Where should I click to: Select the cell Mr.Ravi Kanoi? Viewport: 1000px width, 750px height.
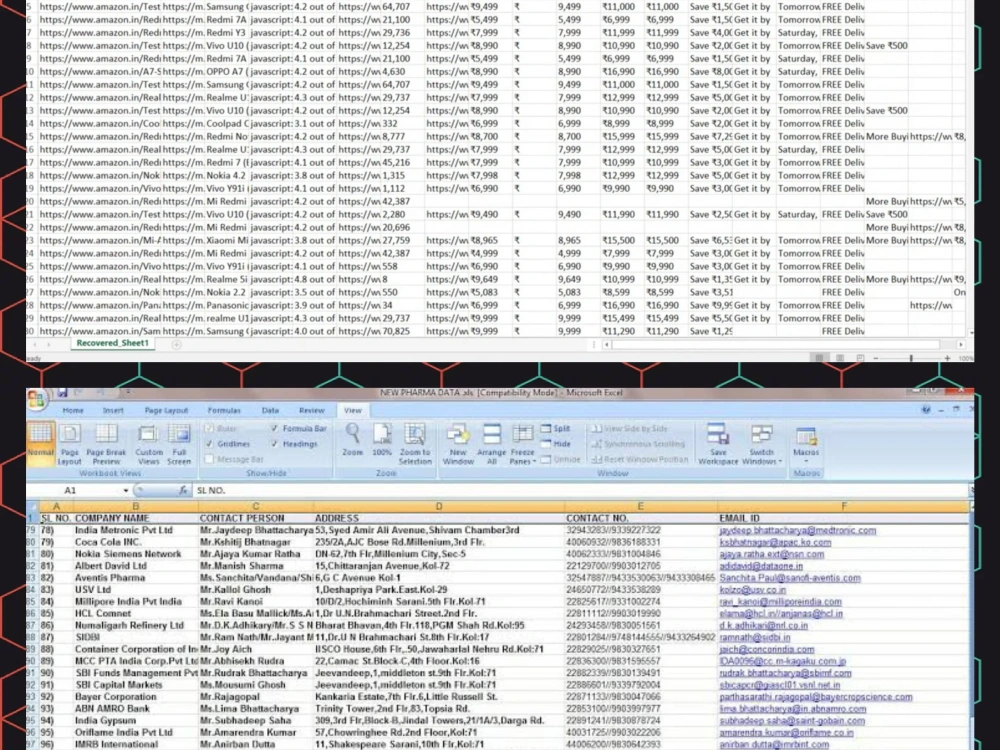point(255,601)
